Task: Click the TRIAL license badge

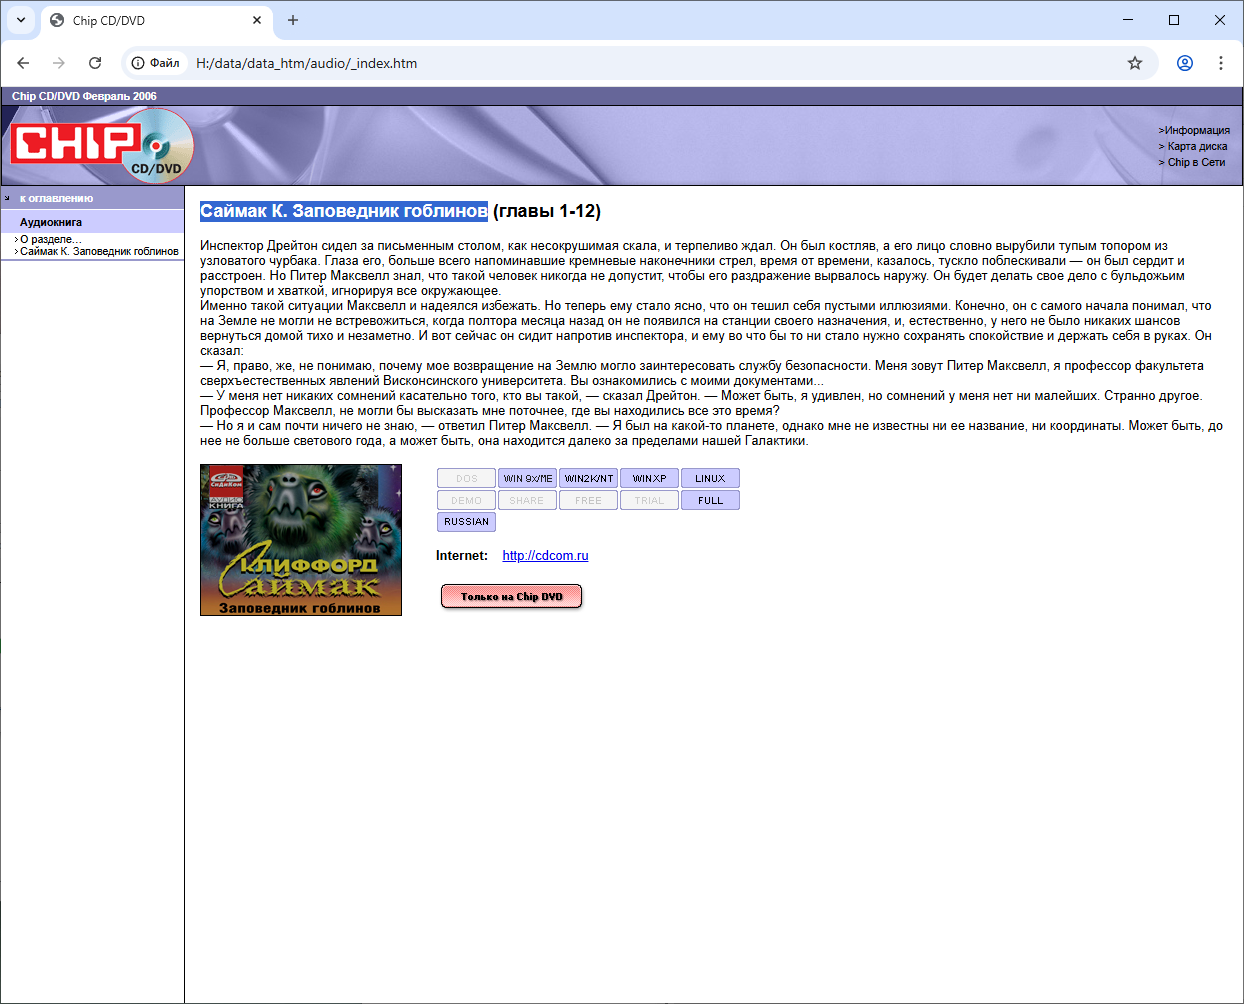Action: (x=649, y=500)
